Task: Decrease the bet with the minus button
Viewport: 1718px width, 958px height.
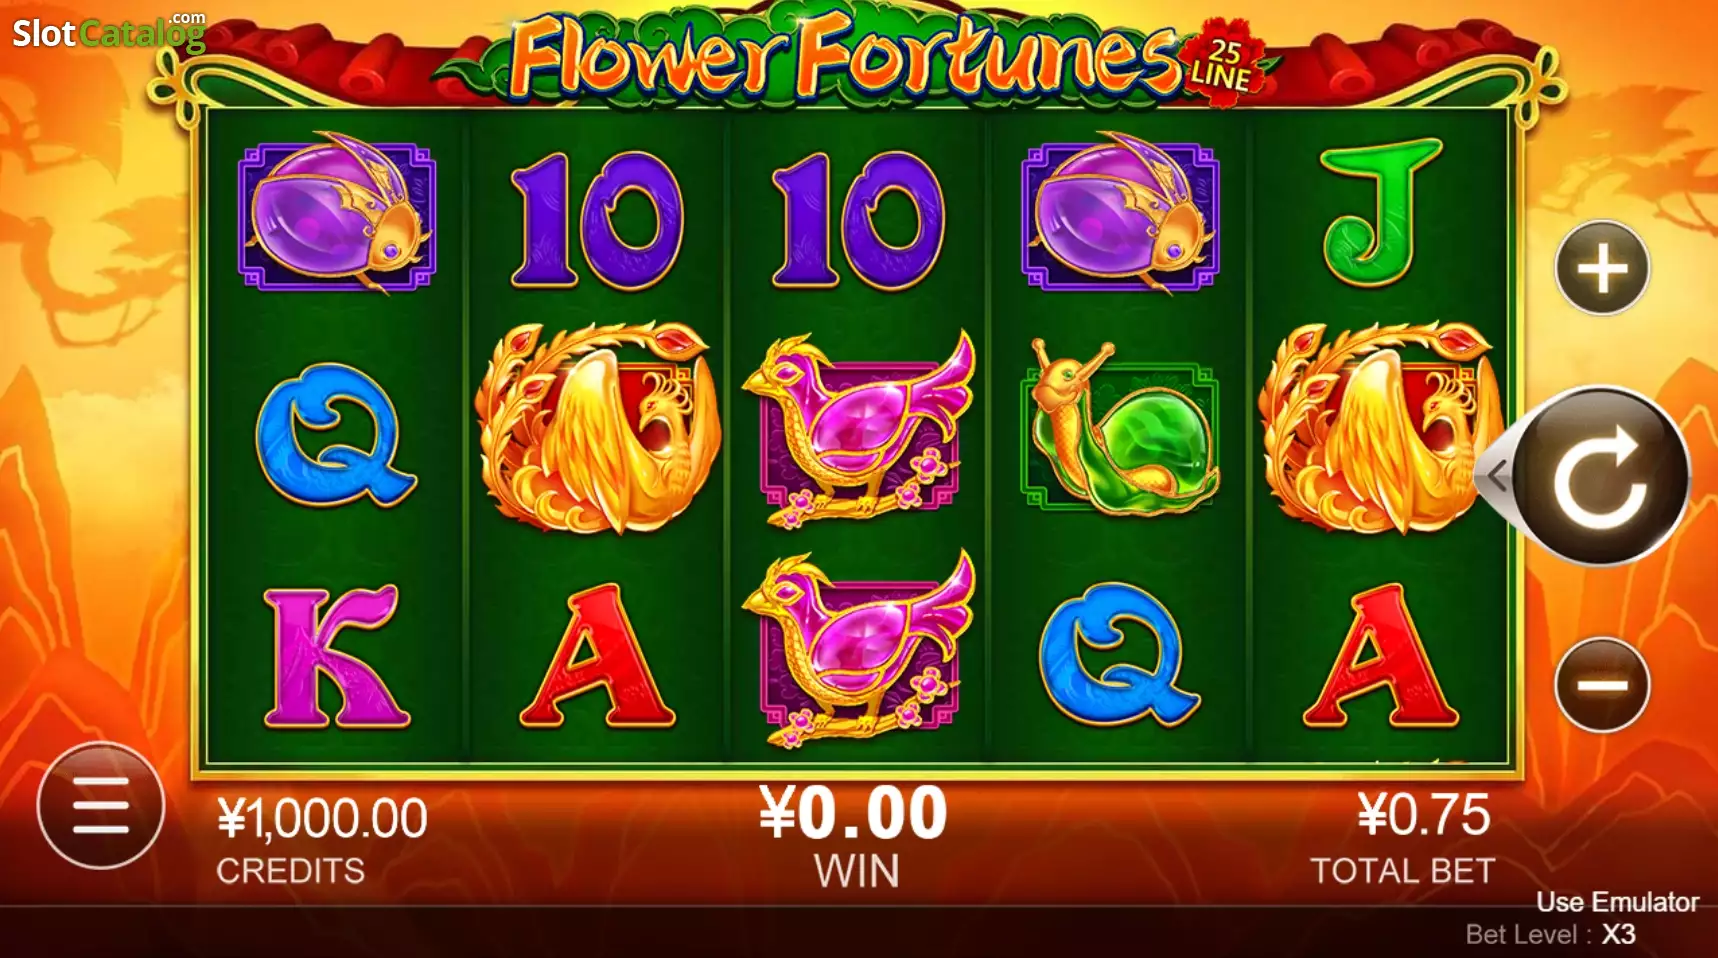Action: click(x=1602, y=685)
